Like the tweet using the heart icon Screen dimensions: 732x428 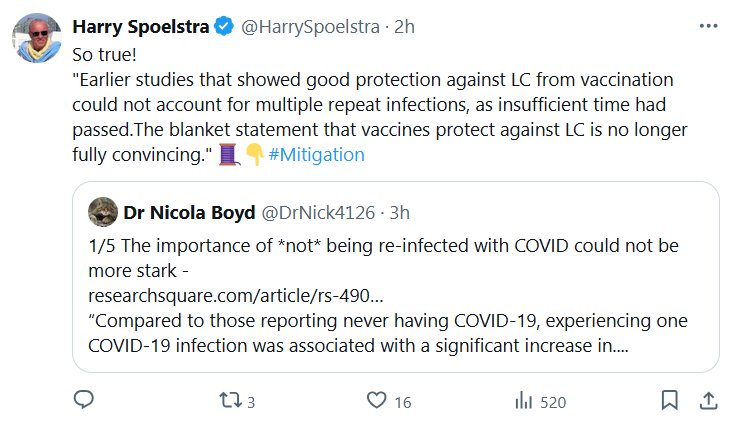376,401
